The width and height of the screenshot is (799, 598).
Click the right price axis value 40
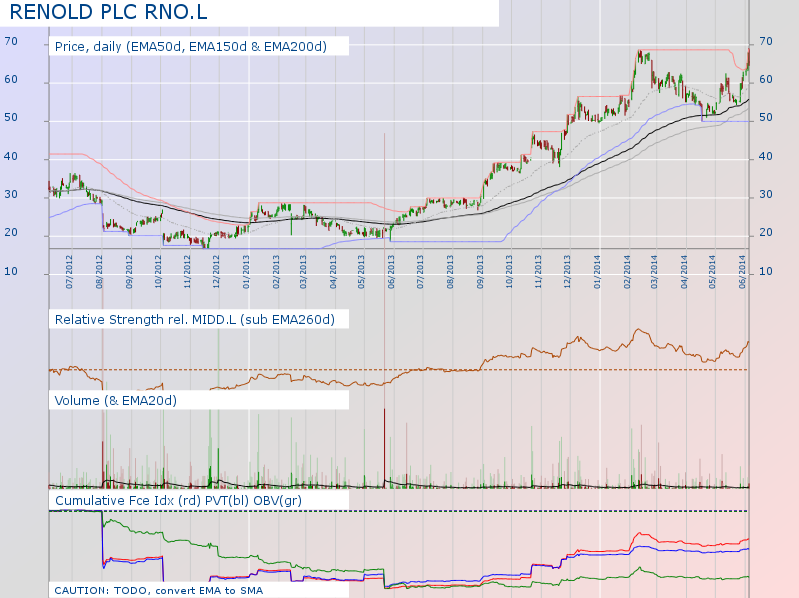[766, 156]
